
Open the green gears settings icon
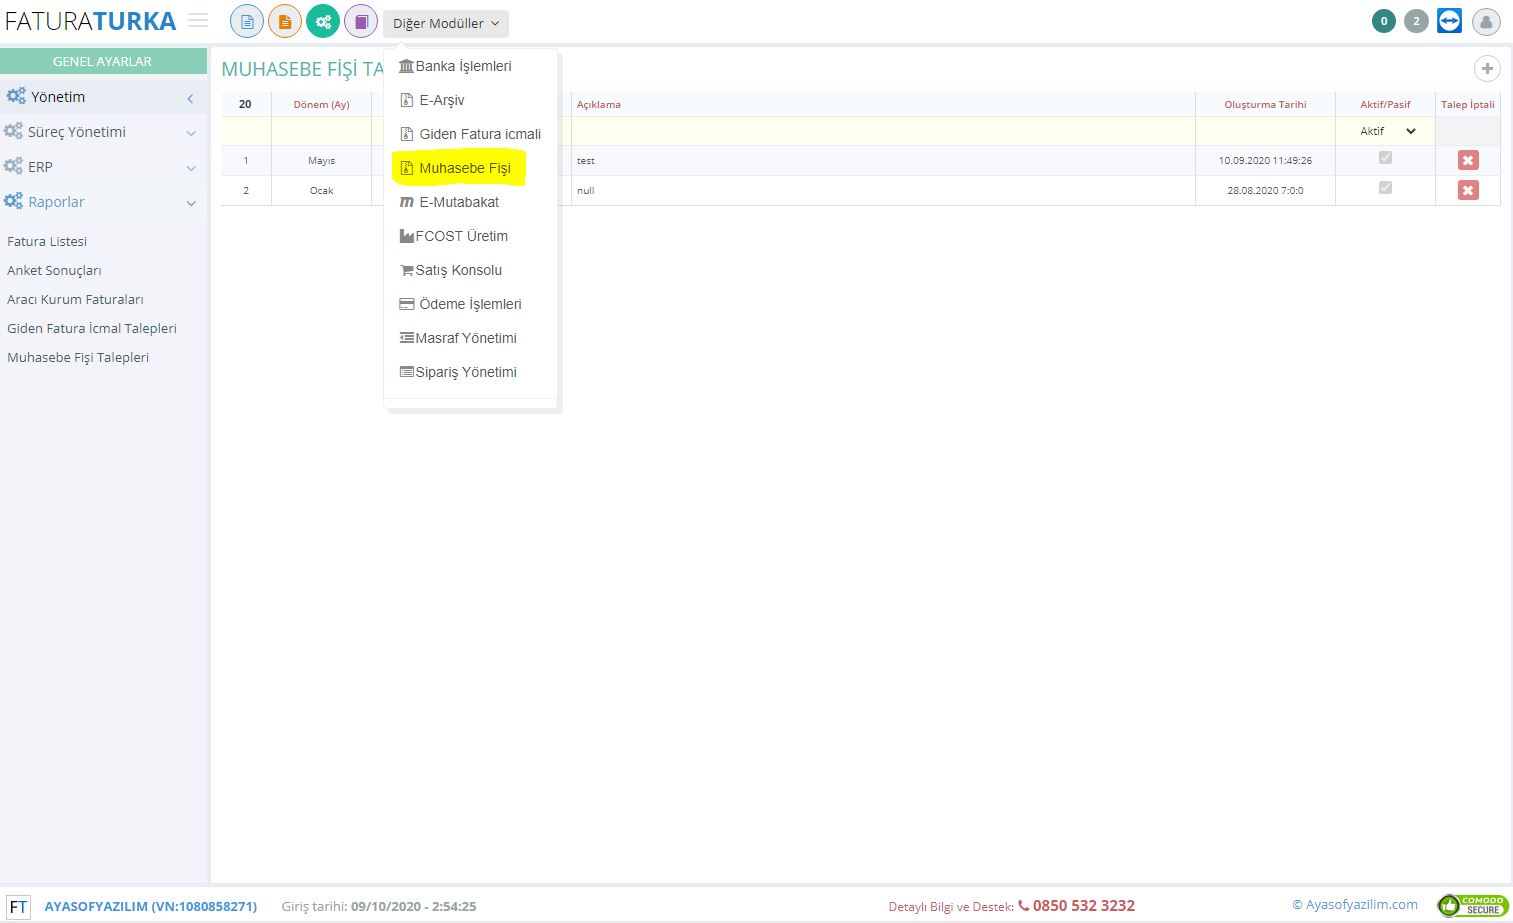tap(323, 21)
